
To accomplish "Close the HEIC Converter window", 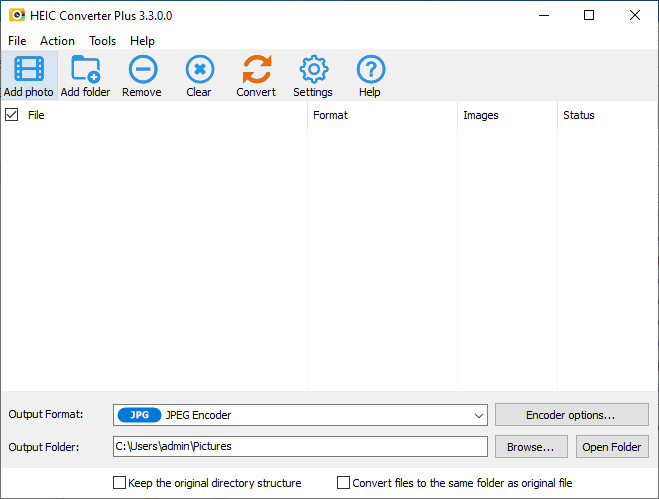I will click(635, 16).
